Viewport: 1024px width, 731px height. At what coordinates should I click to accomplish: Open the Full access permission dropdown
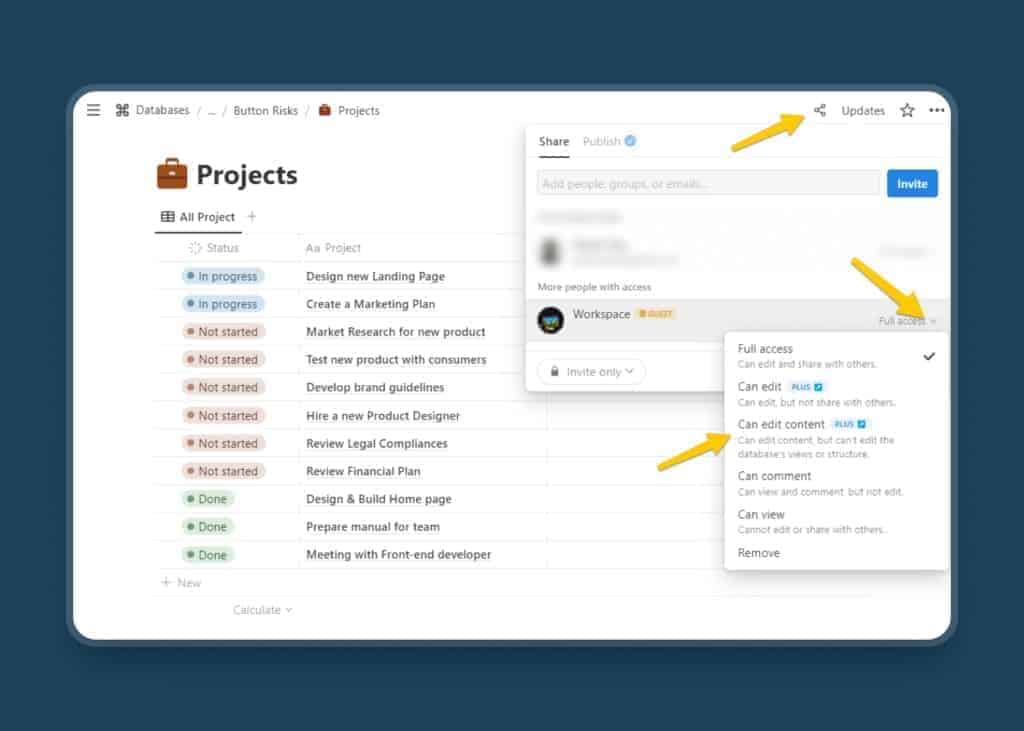[x=902, y=321]
